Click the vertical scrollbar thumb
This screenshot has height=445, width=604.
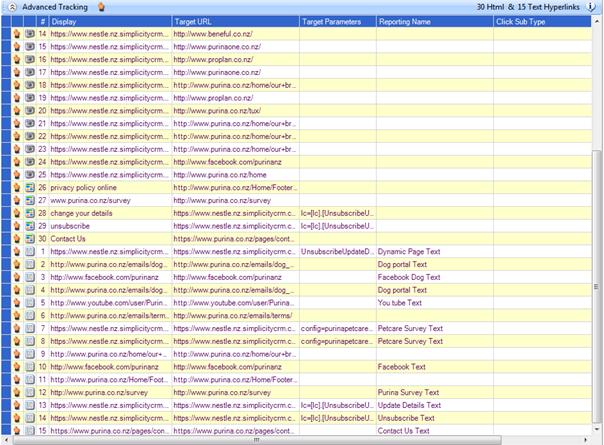[597, 287]
